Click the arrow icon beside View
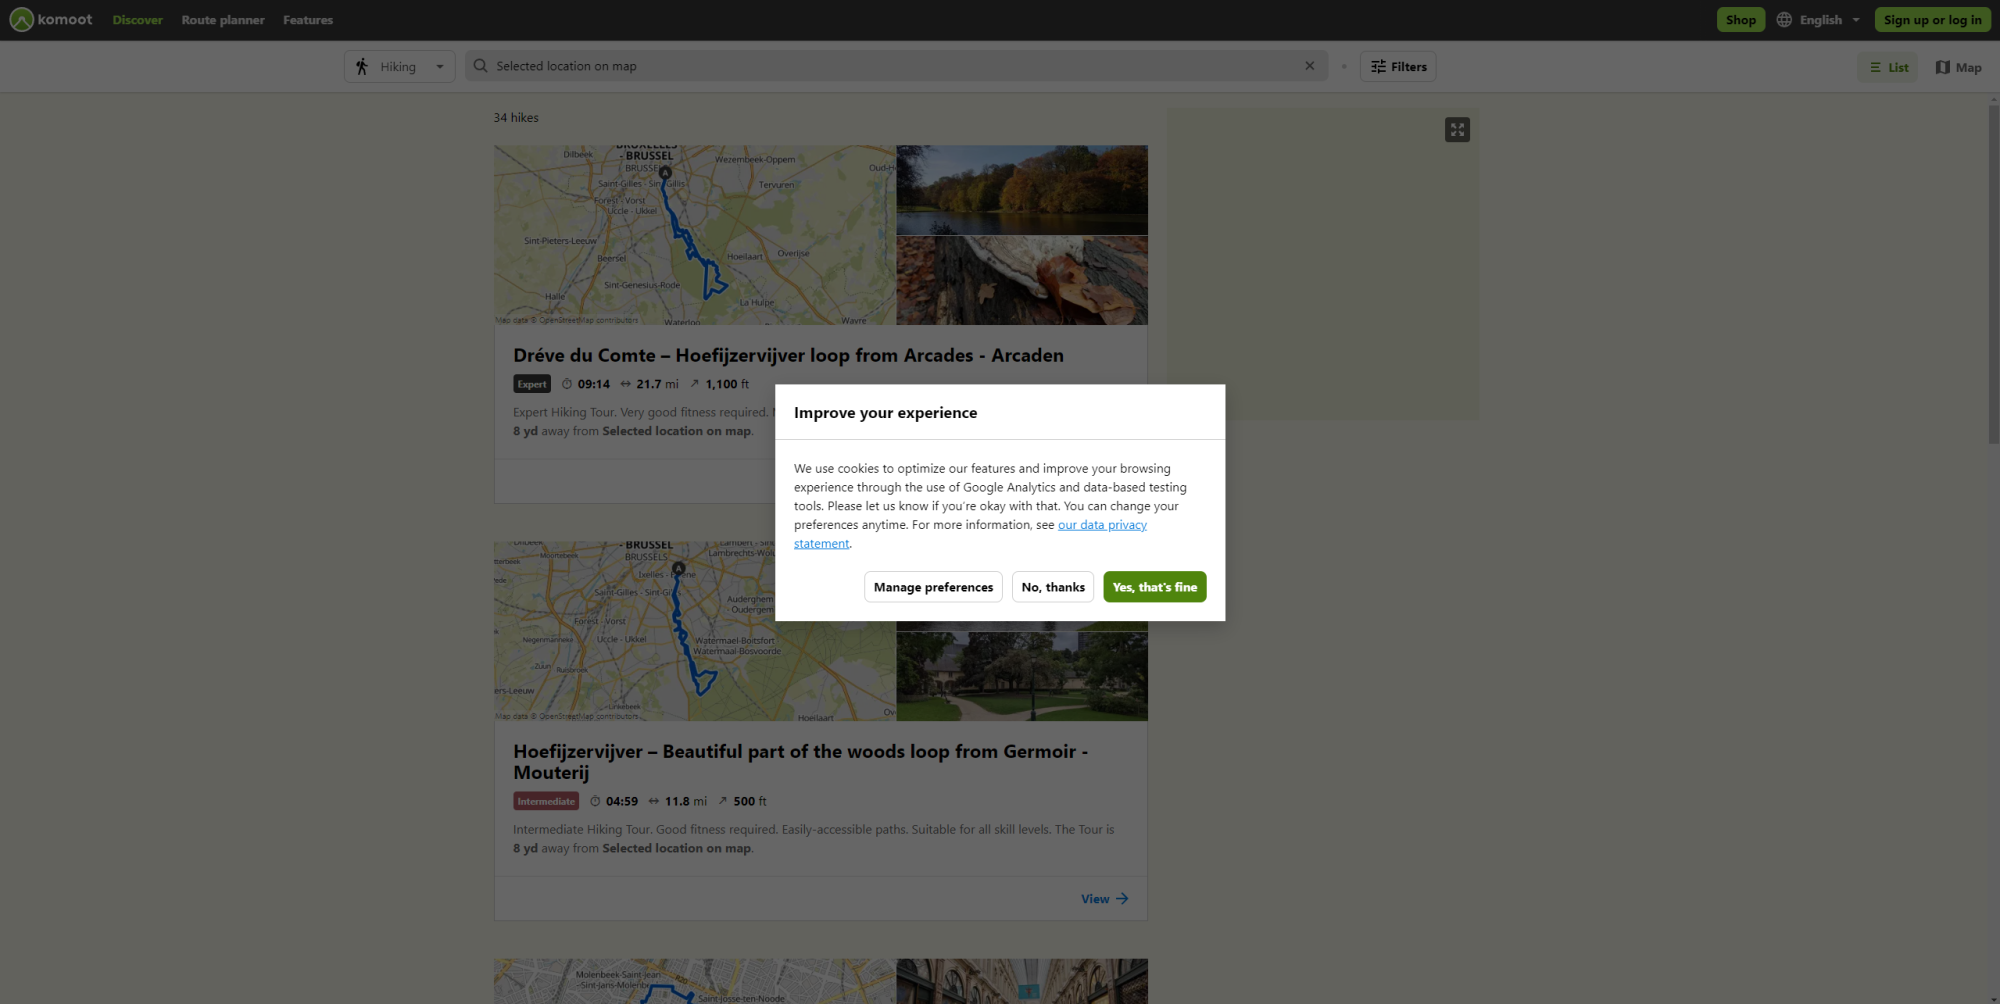This screenshot has width=2000, height=1004. click(1121, 898)
